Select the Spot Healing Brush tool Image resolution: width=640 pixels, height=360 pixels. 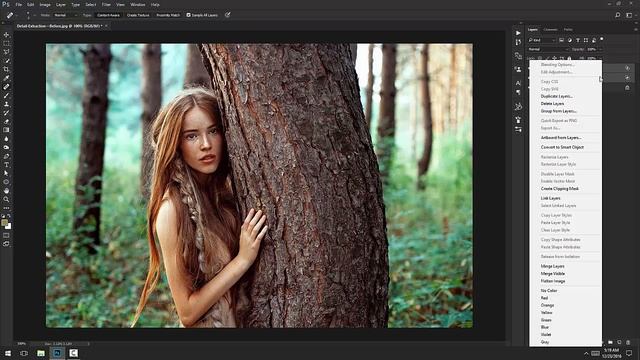coord(6,87)
